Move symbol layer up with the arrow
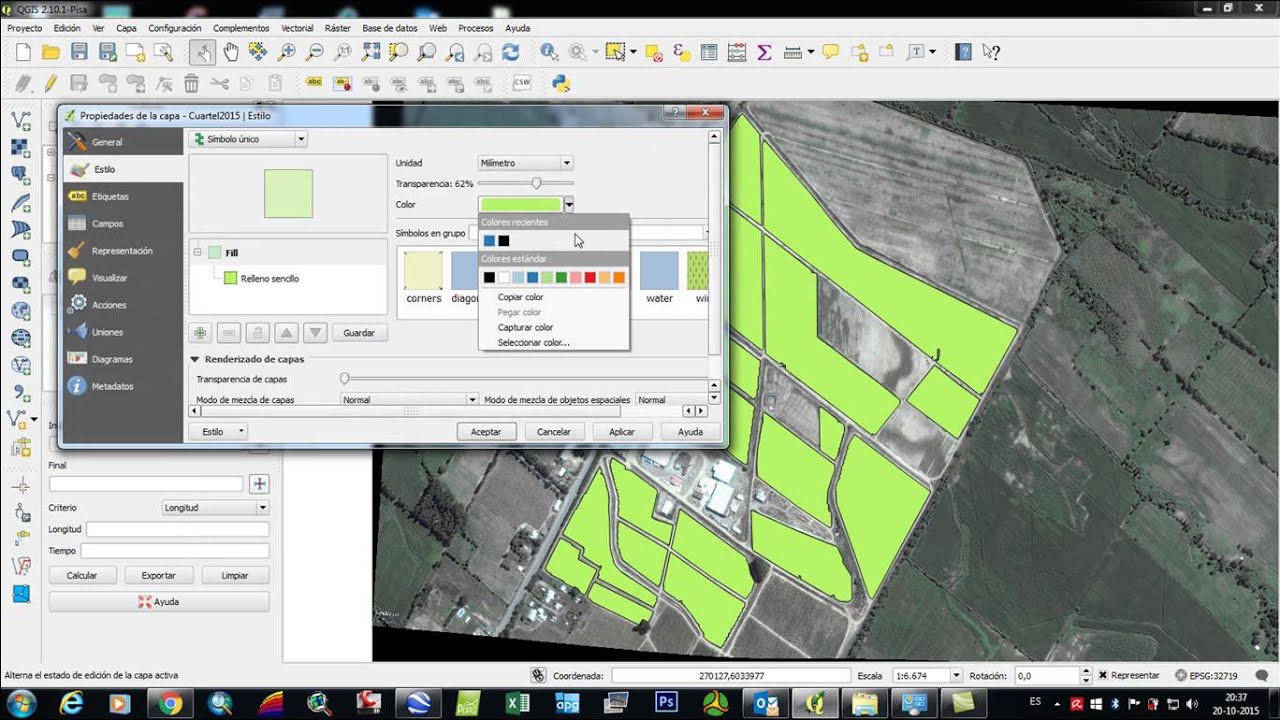 coord(286,333)
